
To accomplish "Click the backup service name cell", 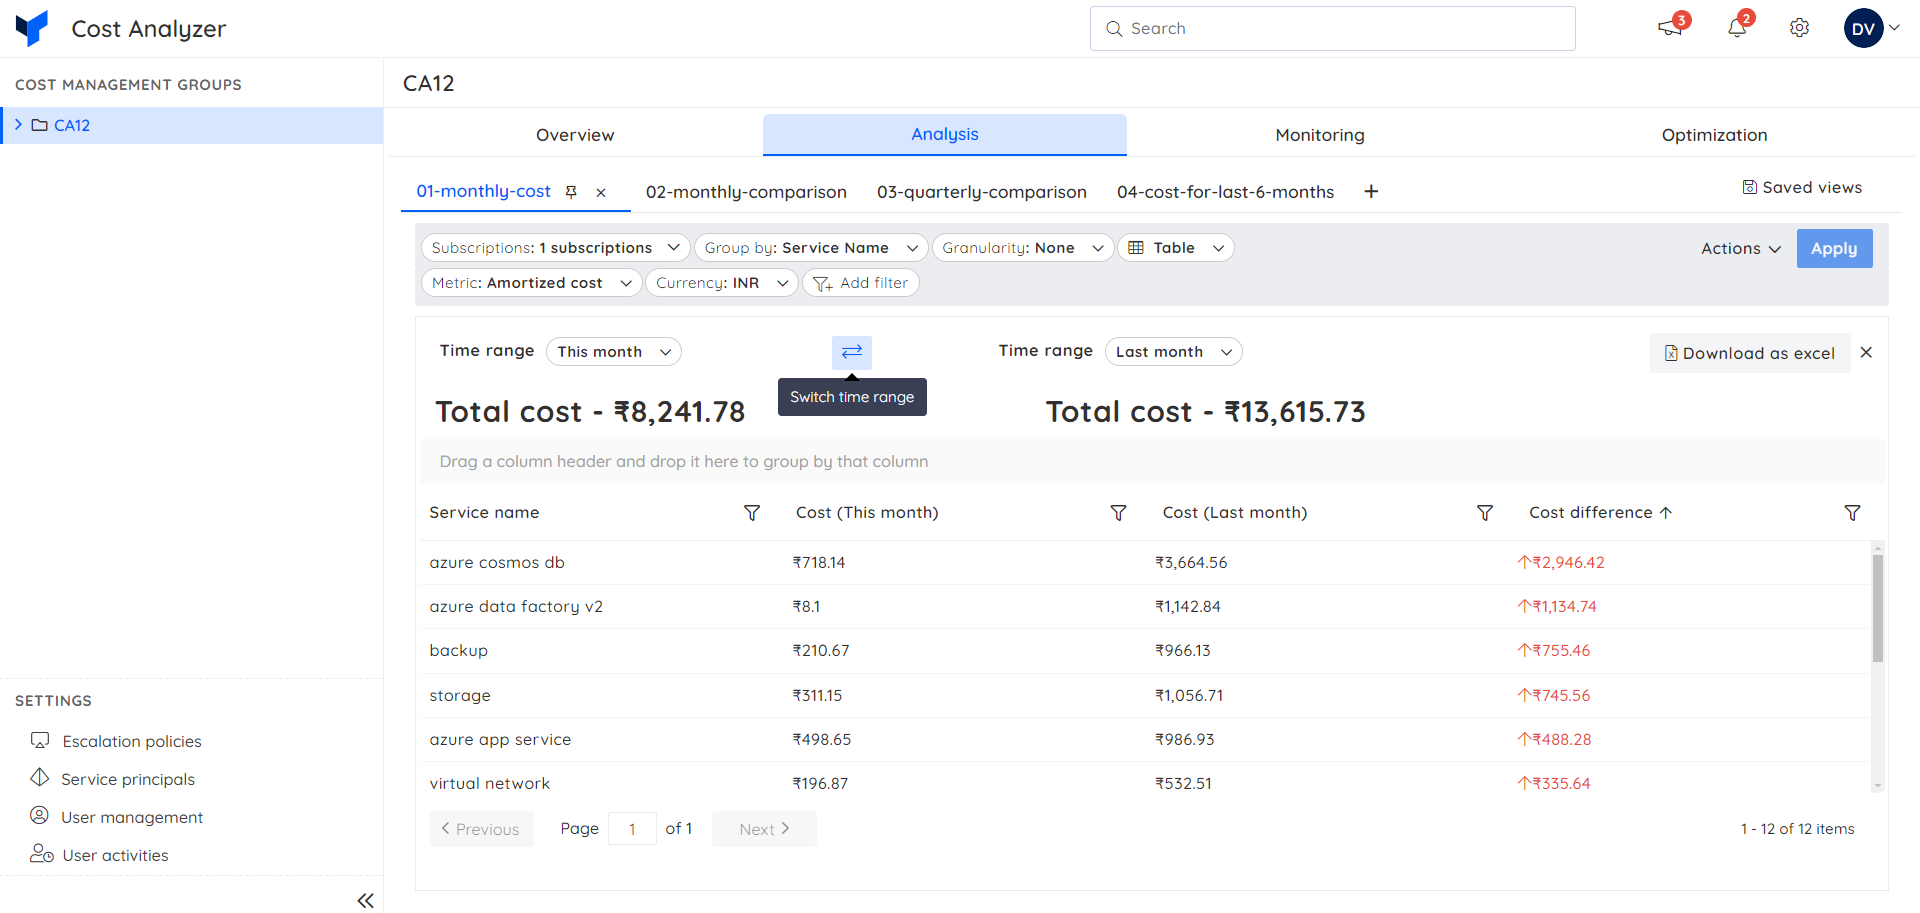I will 459,651.
